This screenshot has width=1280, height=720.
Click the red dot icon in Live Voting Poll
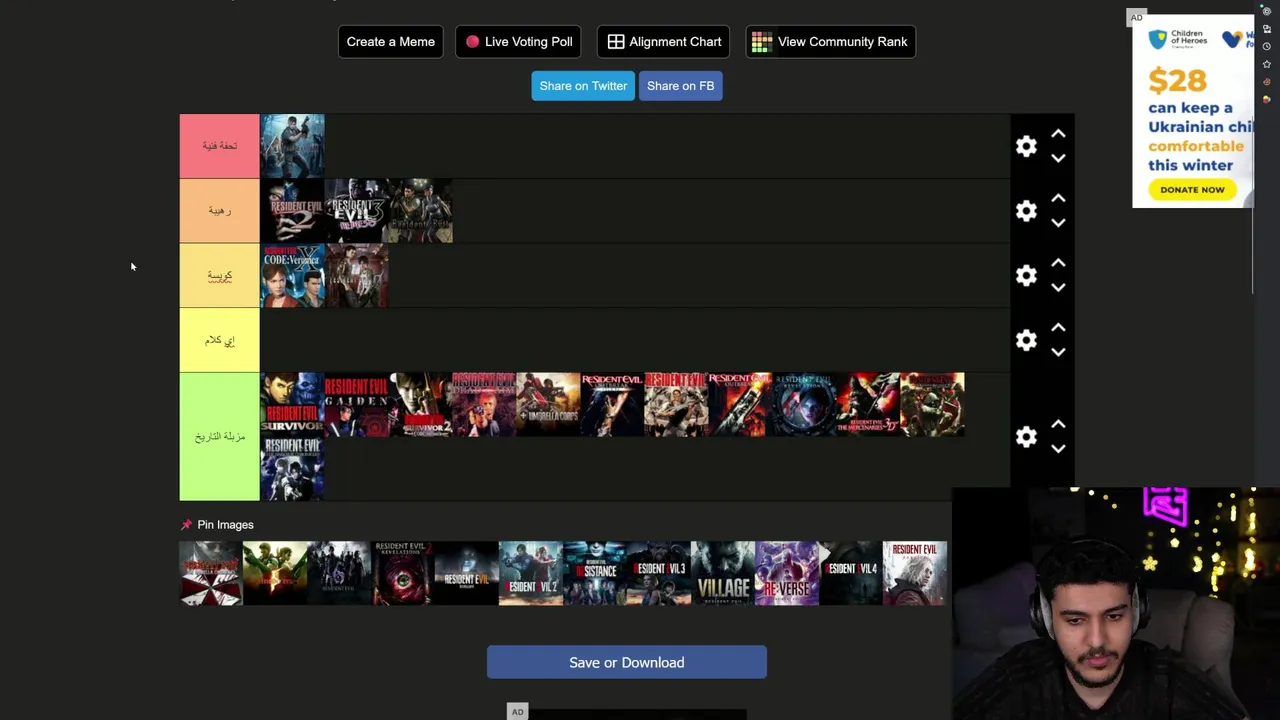click(x=472, y=42)
